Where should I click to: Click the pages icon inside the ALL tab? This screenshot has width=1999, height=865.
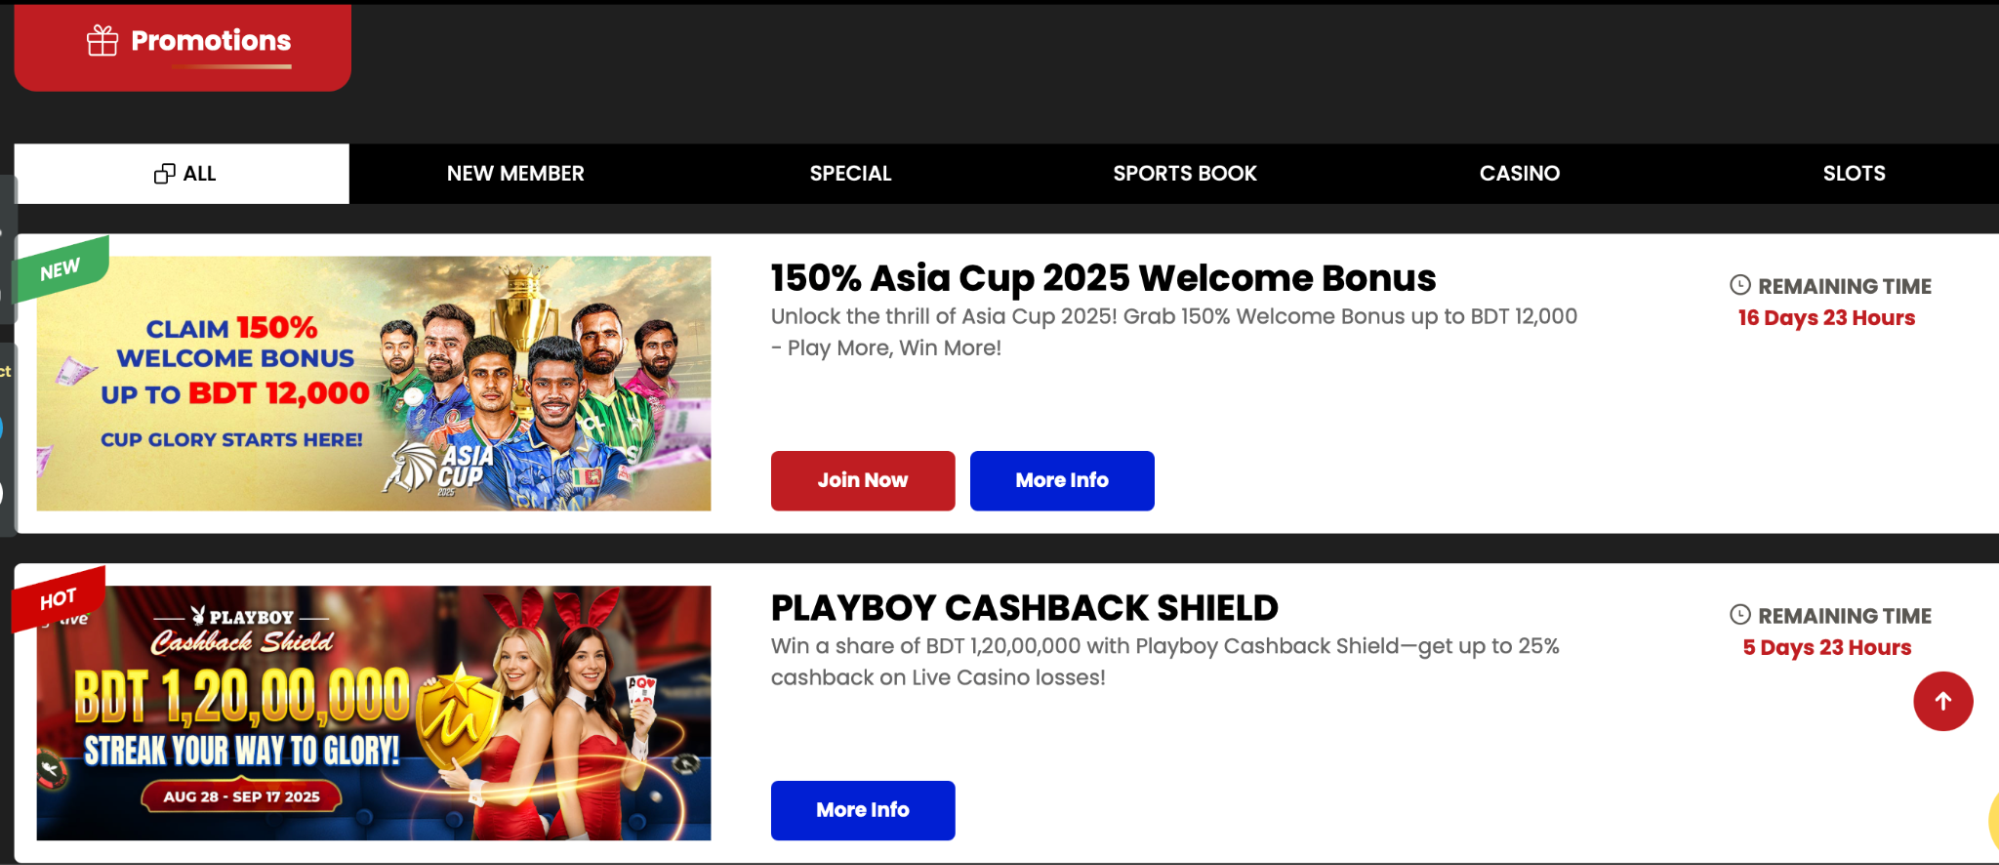tap(161, 173)
